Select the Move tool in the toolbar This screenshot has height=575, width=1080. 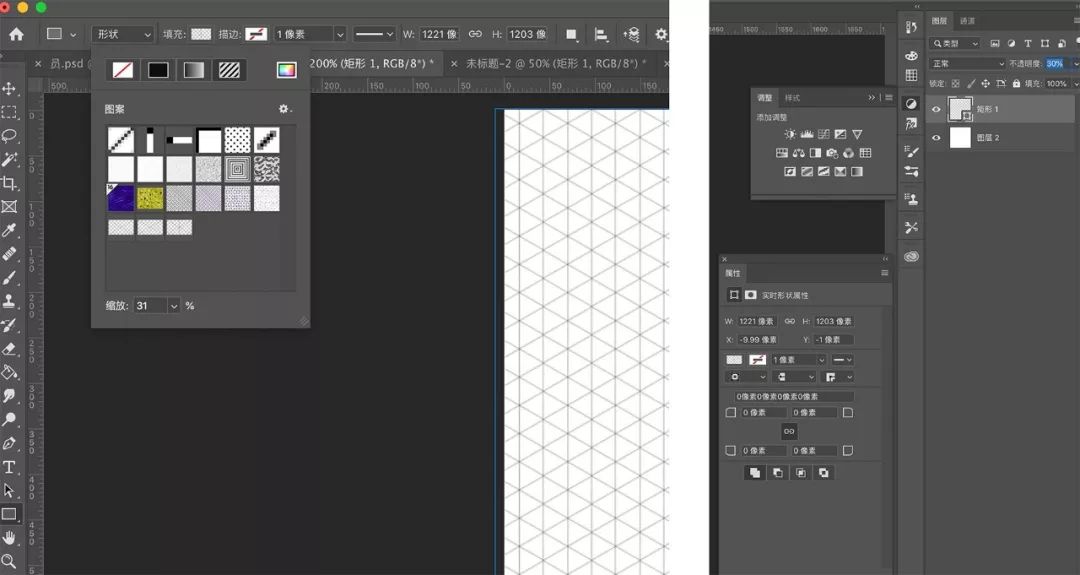coord(10,89)
